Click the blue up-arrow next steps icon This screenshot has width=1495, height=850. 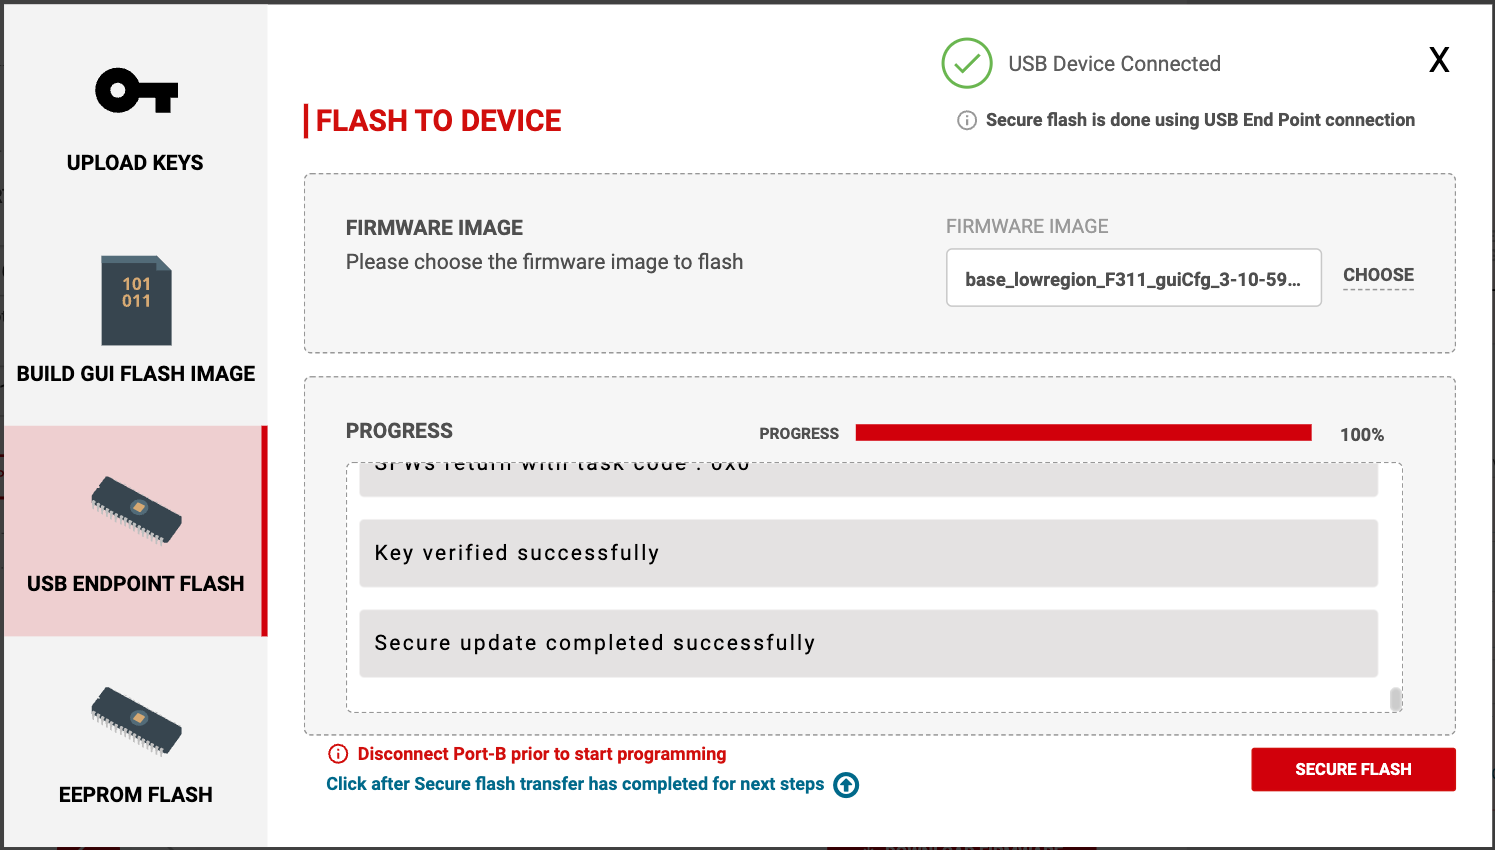point(846,785)
